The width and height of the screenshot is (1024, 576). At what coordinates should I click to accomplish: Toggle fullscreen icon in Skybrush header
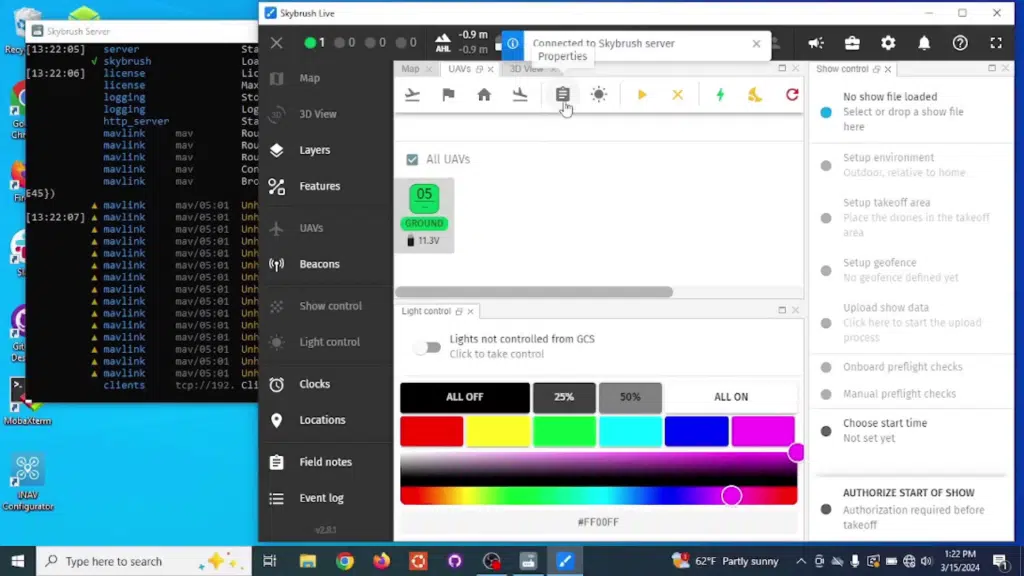pos(996,43)
